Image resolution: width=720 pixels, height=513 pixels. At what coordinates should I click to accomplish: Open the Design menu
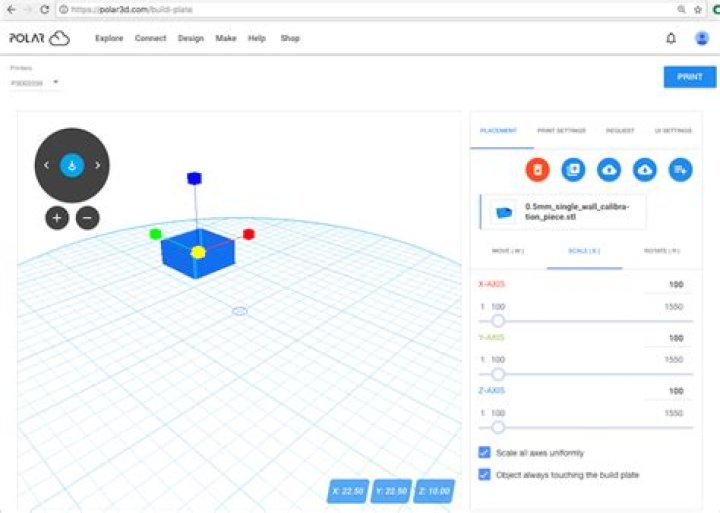pos(190,38)
